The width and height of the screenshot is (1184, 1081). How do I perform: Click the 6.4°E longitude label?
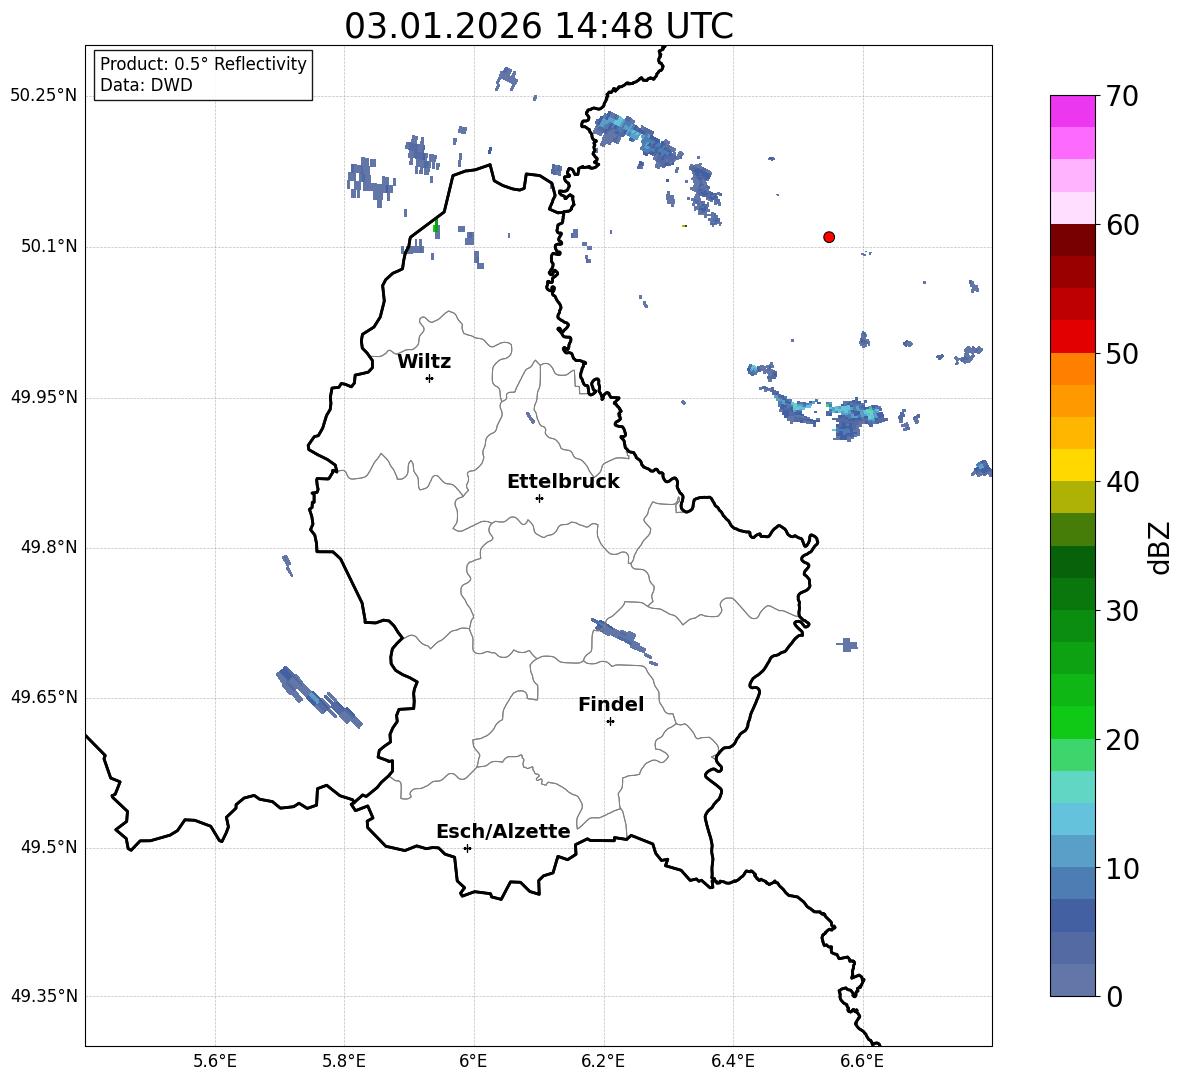pos(733,1061)
